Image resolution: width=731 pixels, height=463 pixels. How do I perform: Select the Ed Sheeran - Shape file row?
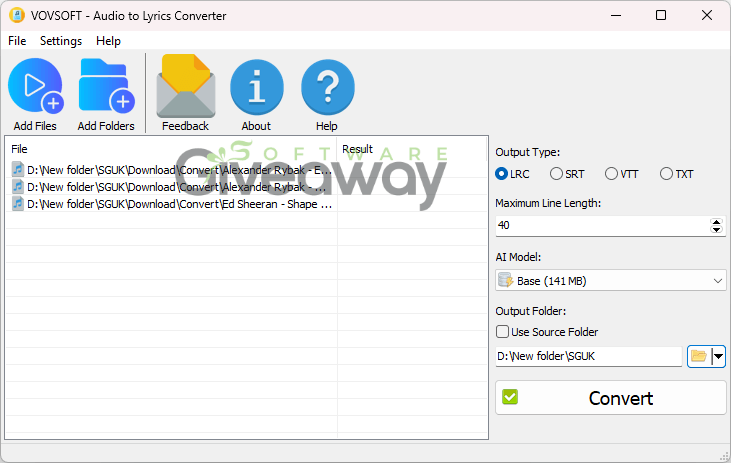click(x=172, y=204)
